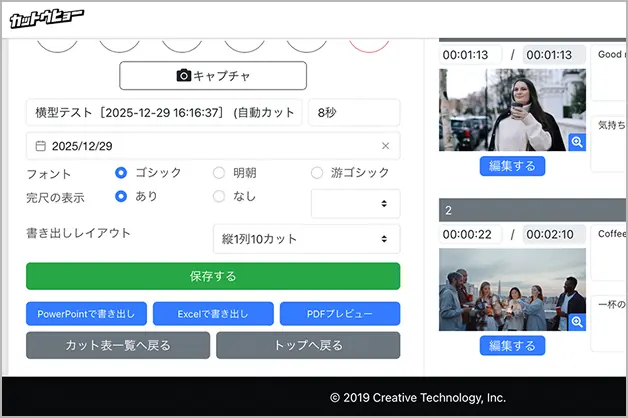Click the Good text box

(609, 73)
